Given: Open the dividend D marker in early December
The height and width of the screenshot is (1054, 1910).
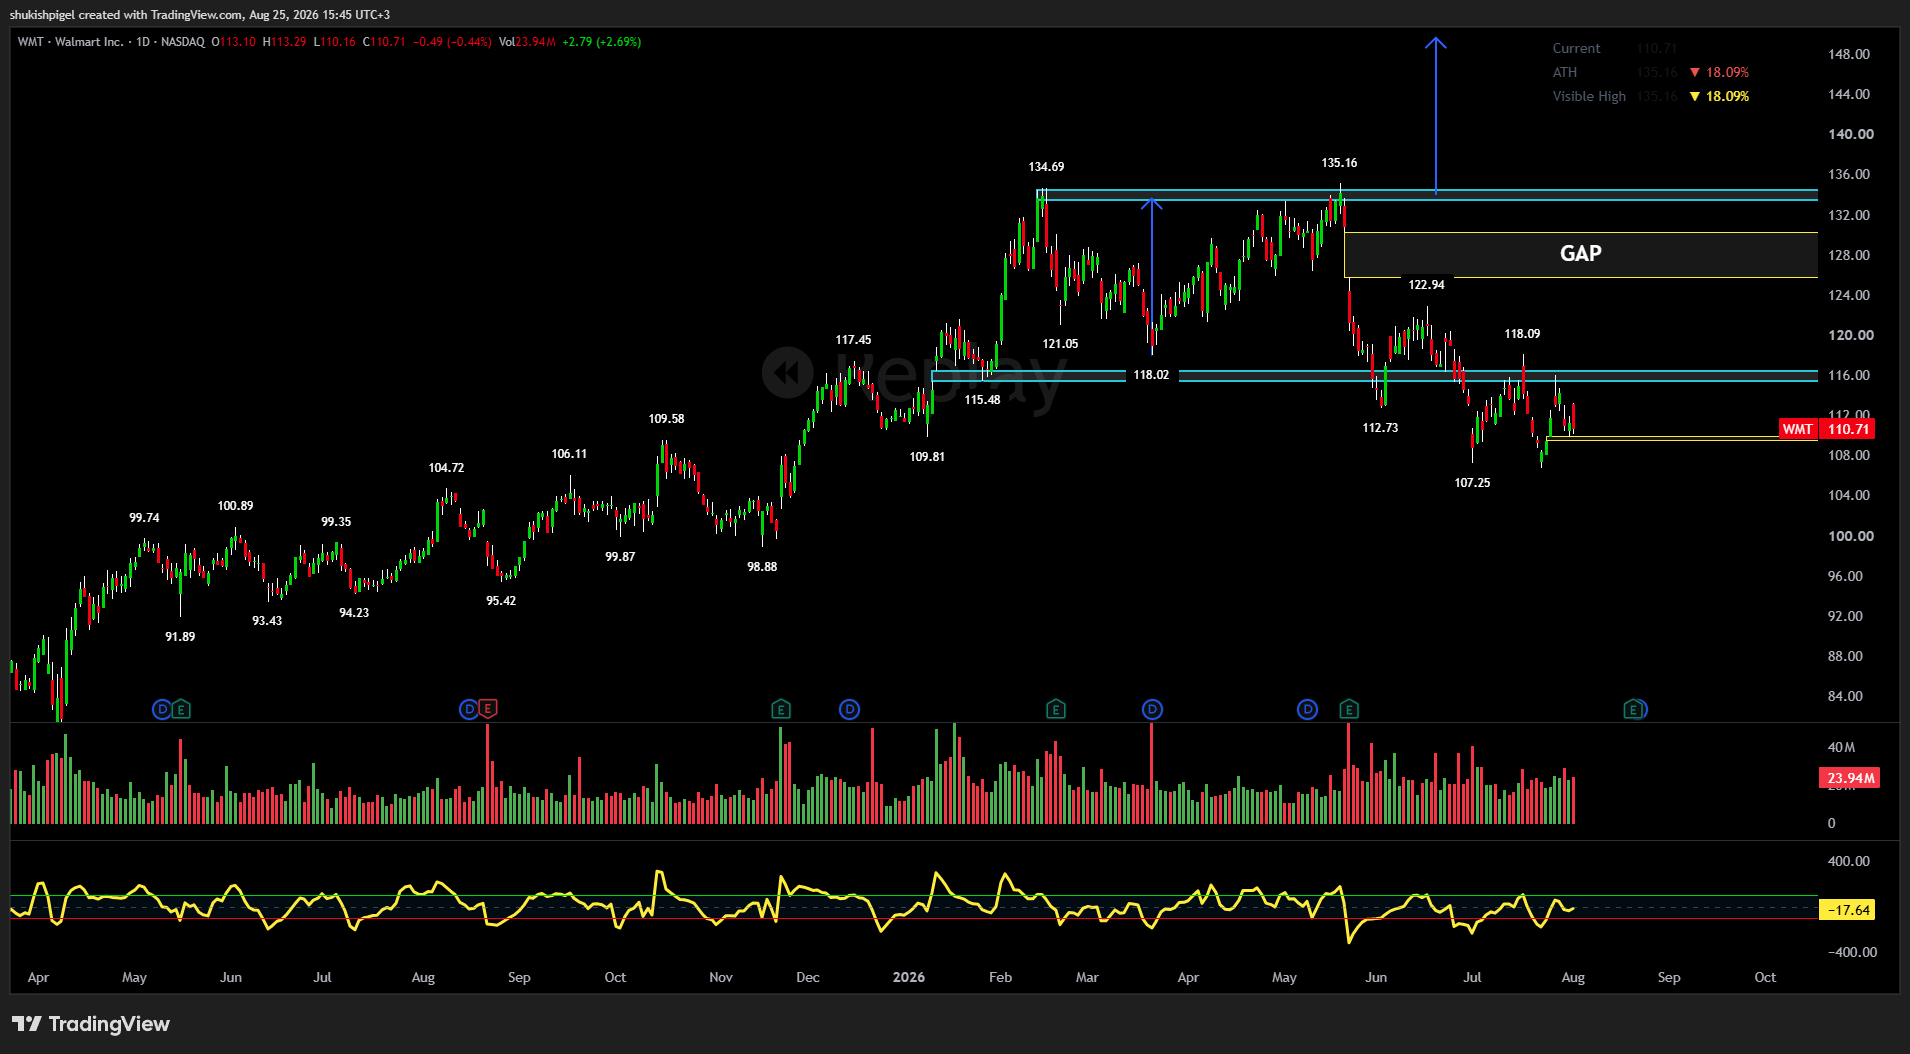Looking at the screenshot, I should tap(849, 709).
